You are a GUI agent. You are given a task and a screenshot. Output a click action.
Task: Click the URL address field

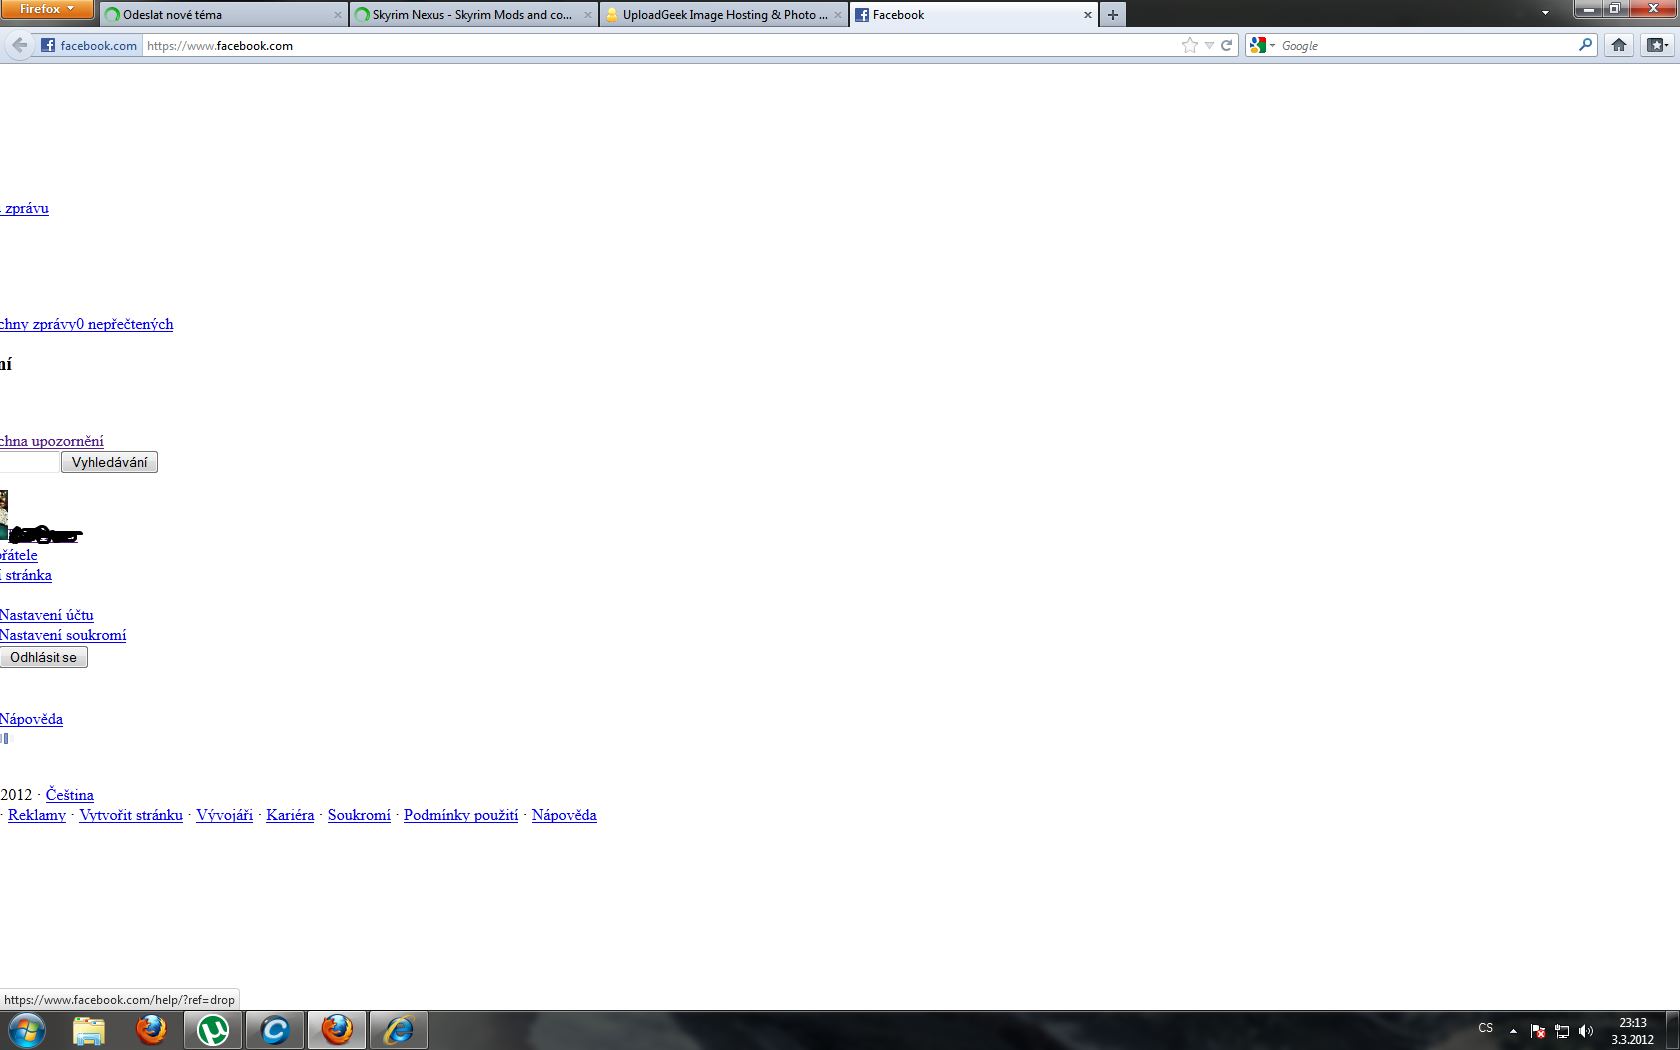click(x=660, y=45)
